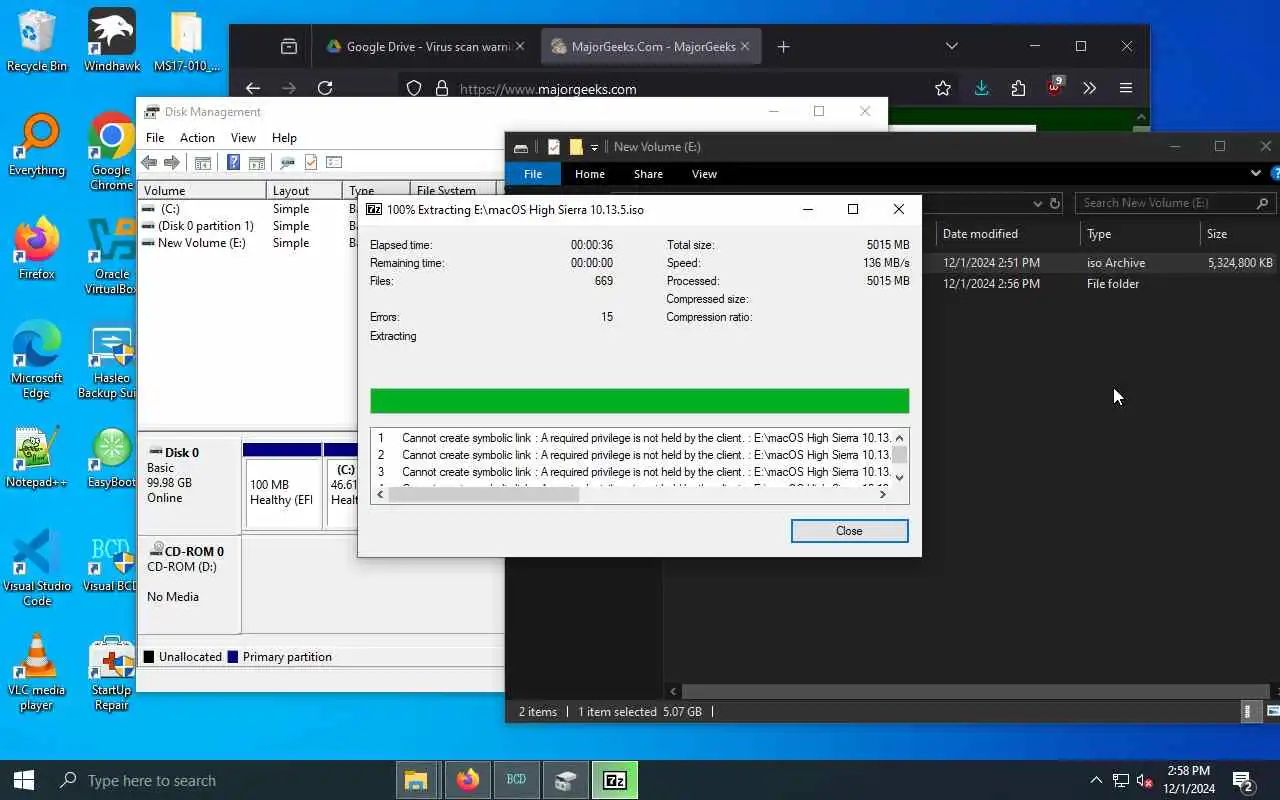1280x800 pixels.
Task: Click the horizontal scrollbar in the 7-Zip error list
Action: pyautogui.click(x=484, y=494)
